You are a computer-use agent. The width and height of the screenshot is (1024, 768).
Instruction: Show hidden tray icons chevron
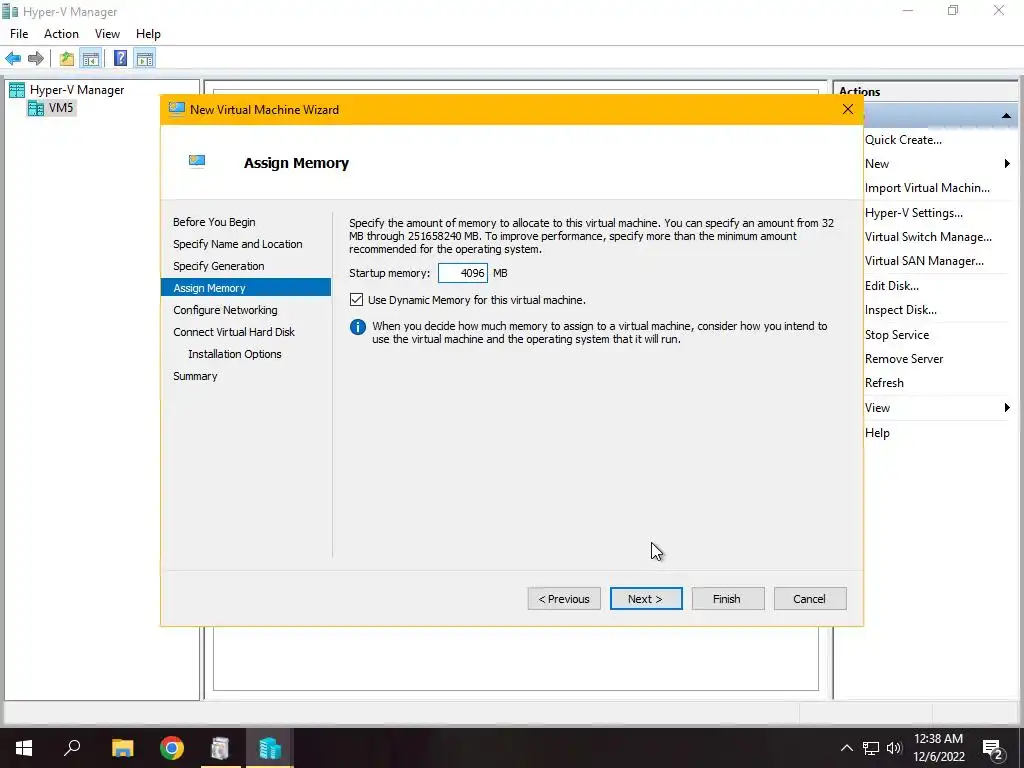point(846,748)
